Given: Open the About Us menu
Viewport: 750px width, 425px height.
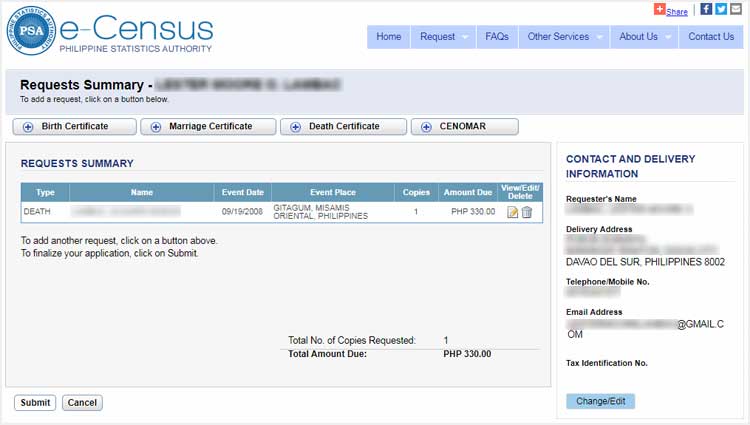Looking at the screenshot, I should coord(644,37).
